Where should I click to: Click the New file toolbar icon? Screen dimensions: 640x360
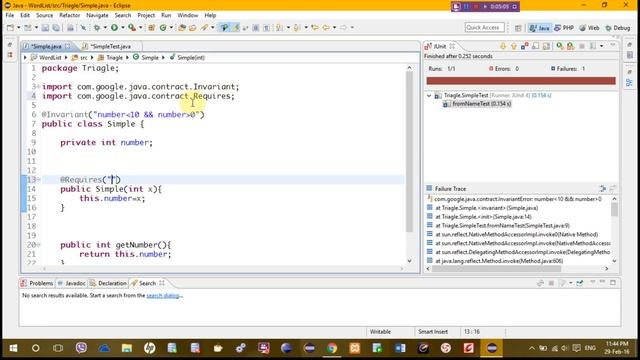click(x=10, y=28)
